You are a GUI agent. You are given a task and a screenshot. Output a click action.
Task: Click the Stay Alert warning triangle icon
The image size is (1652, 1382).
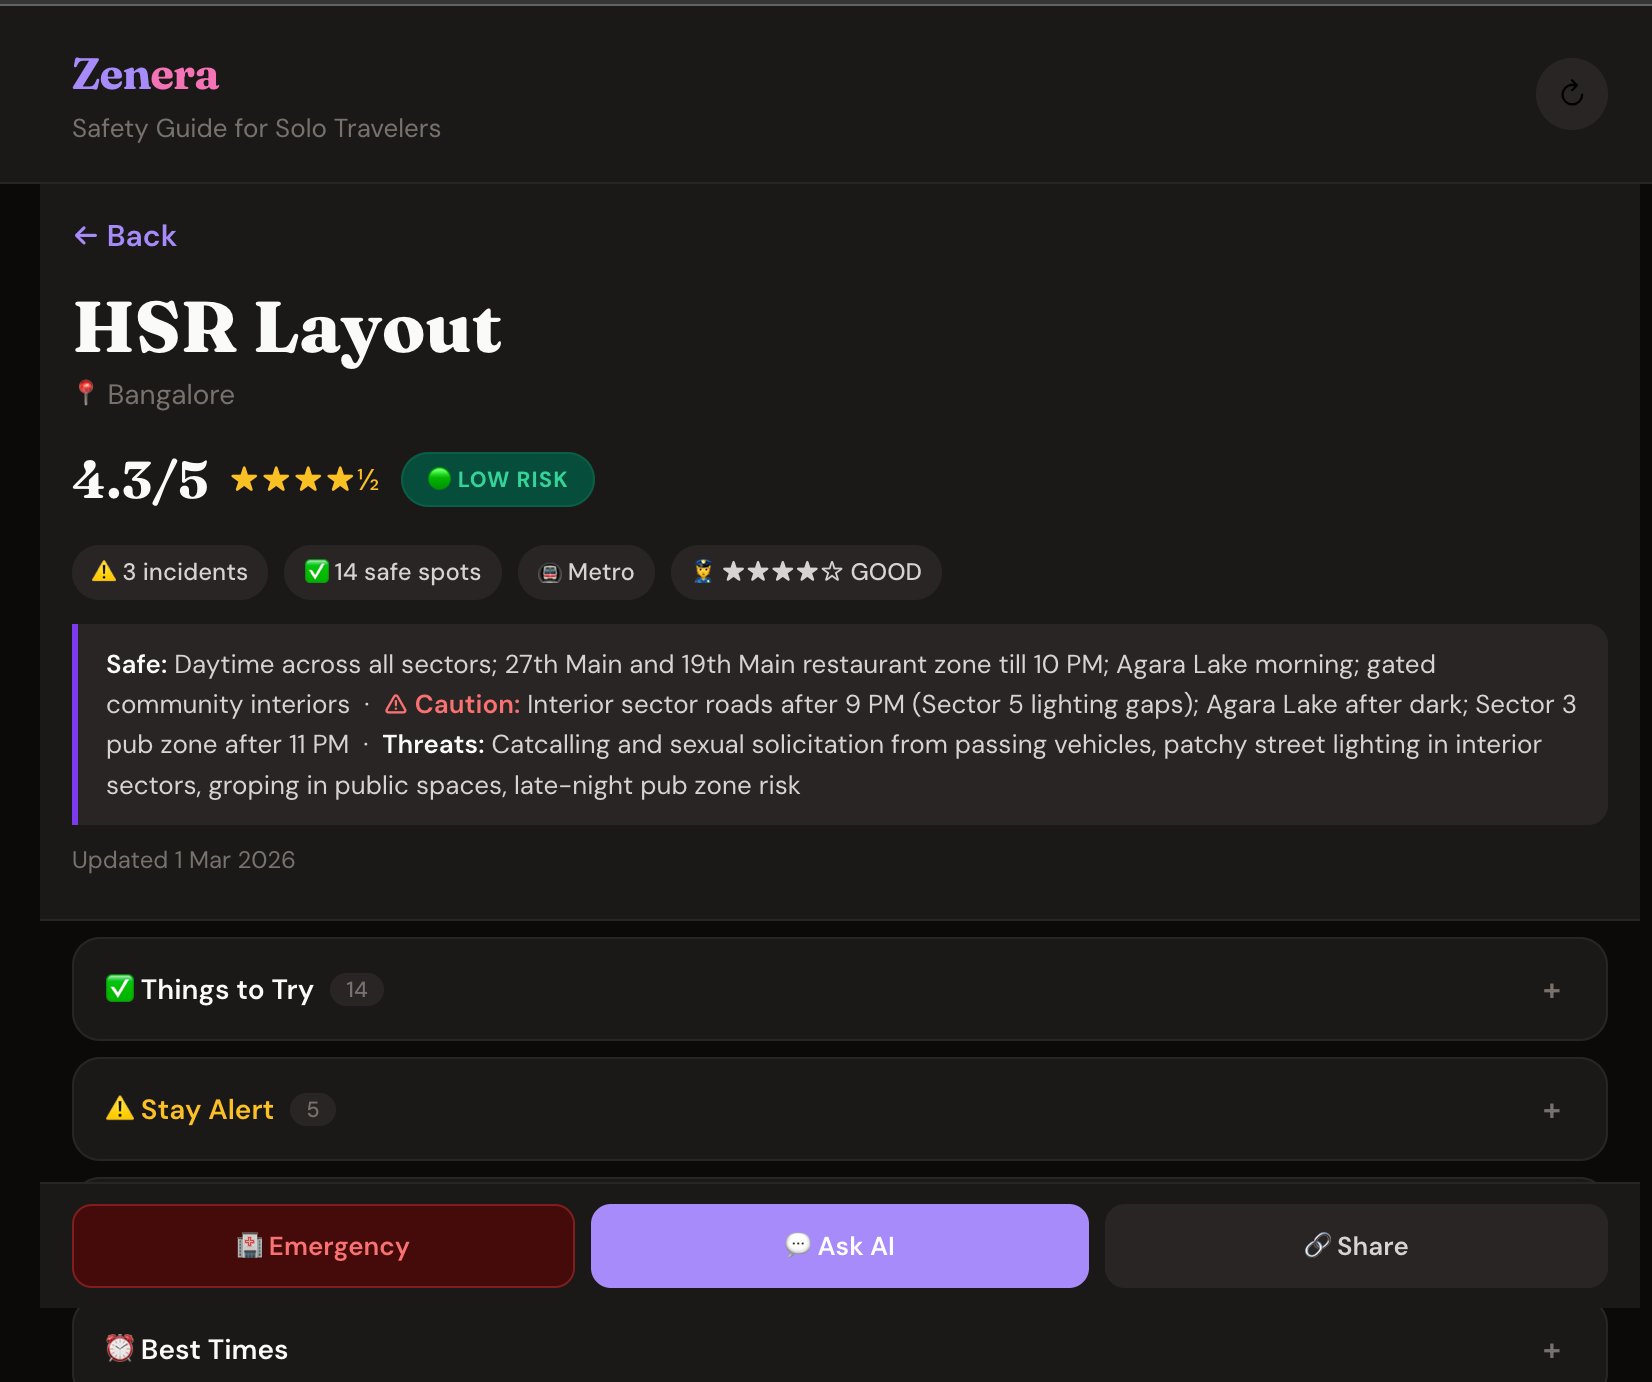[x=120, y=1109]
